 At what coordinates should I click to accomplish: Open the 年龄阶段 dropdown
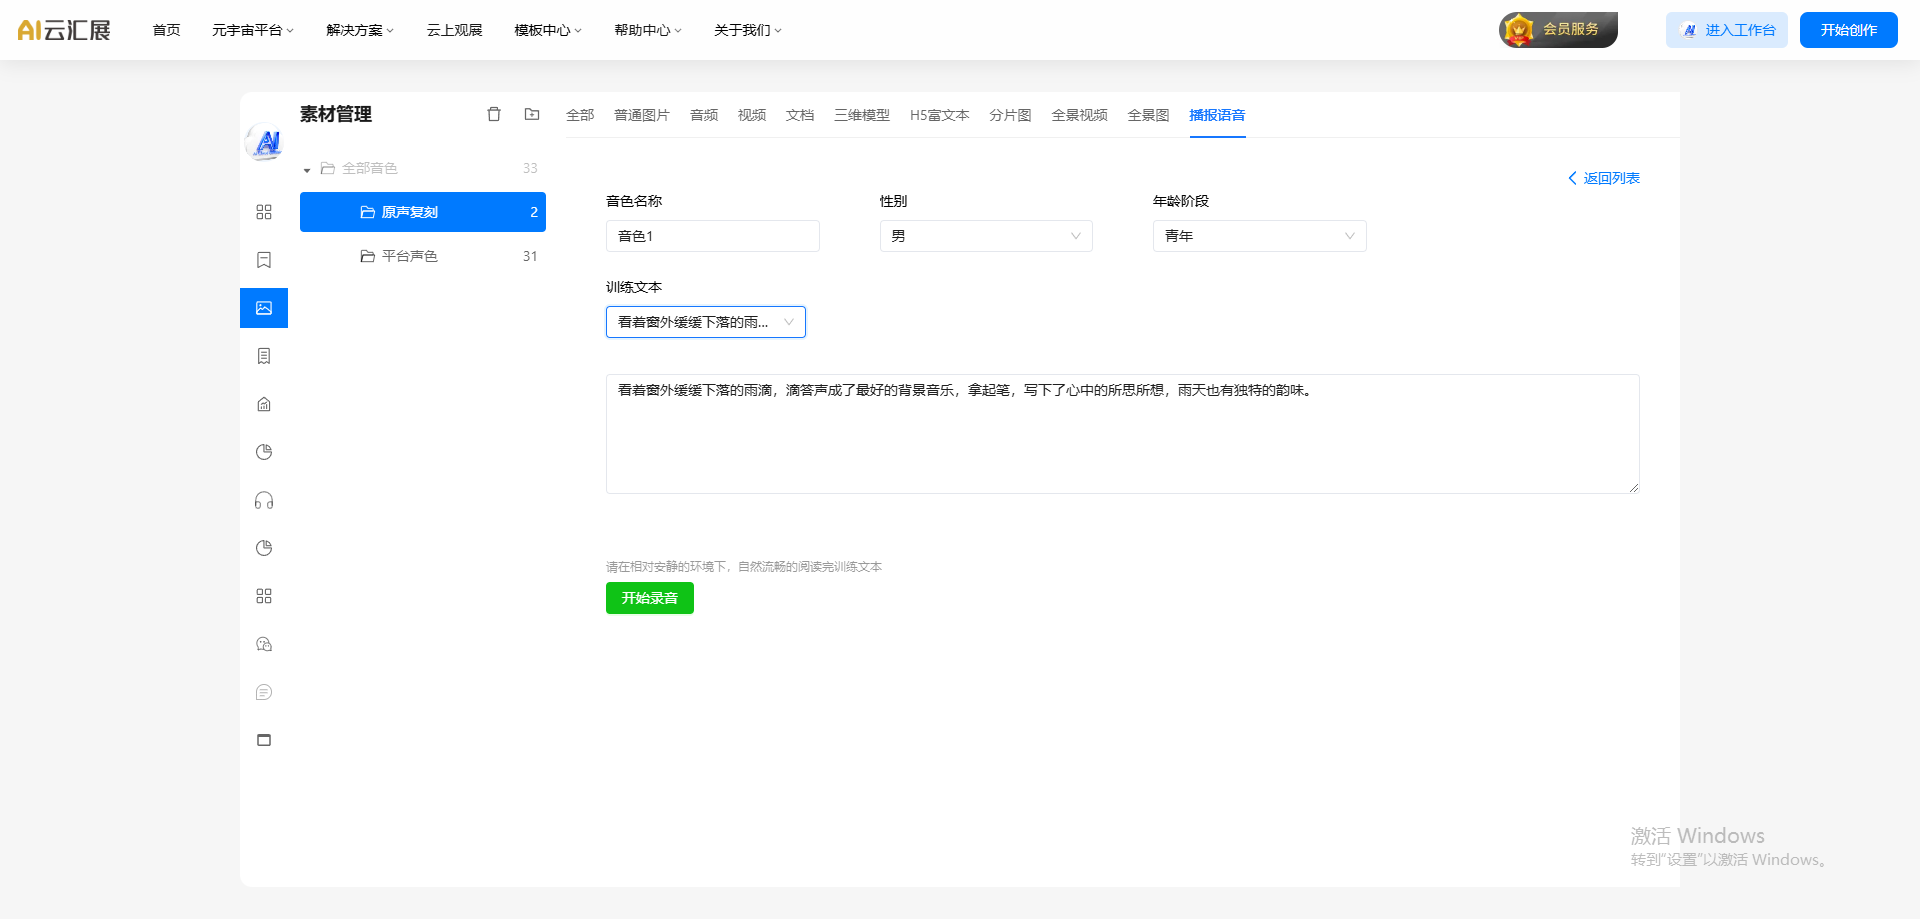click(x=1259, y=236)
